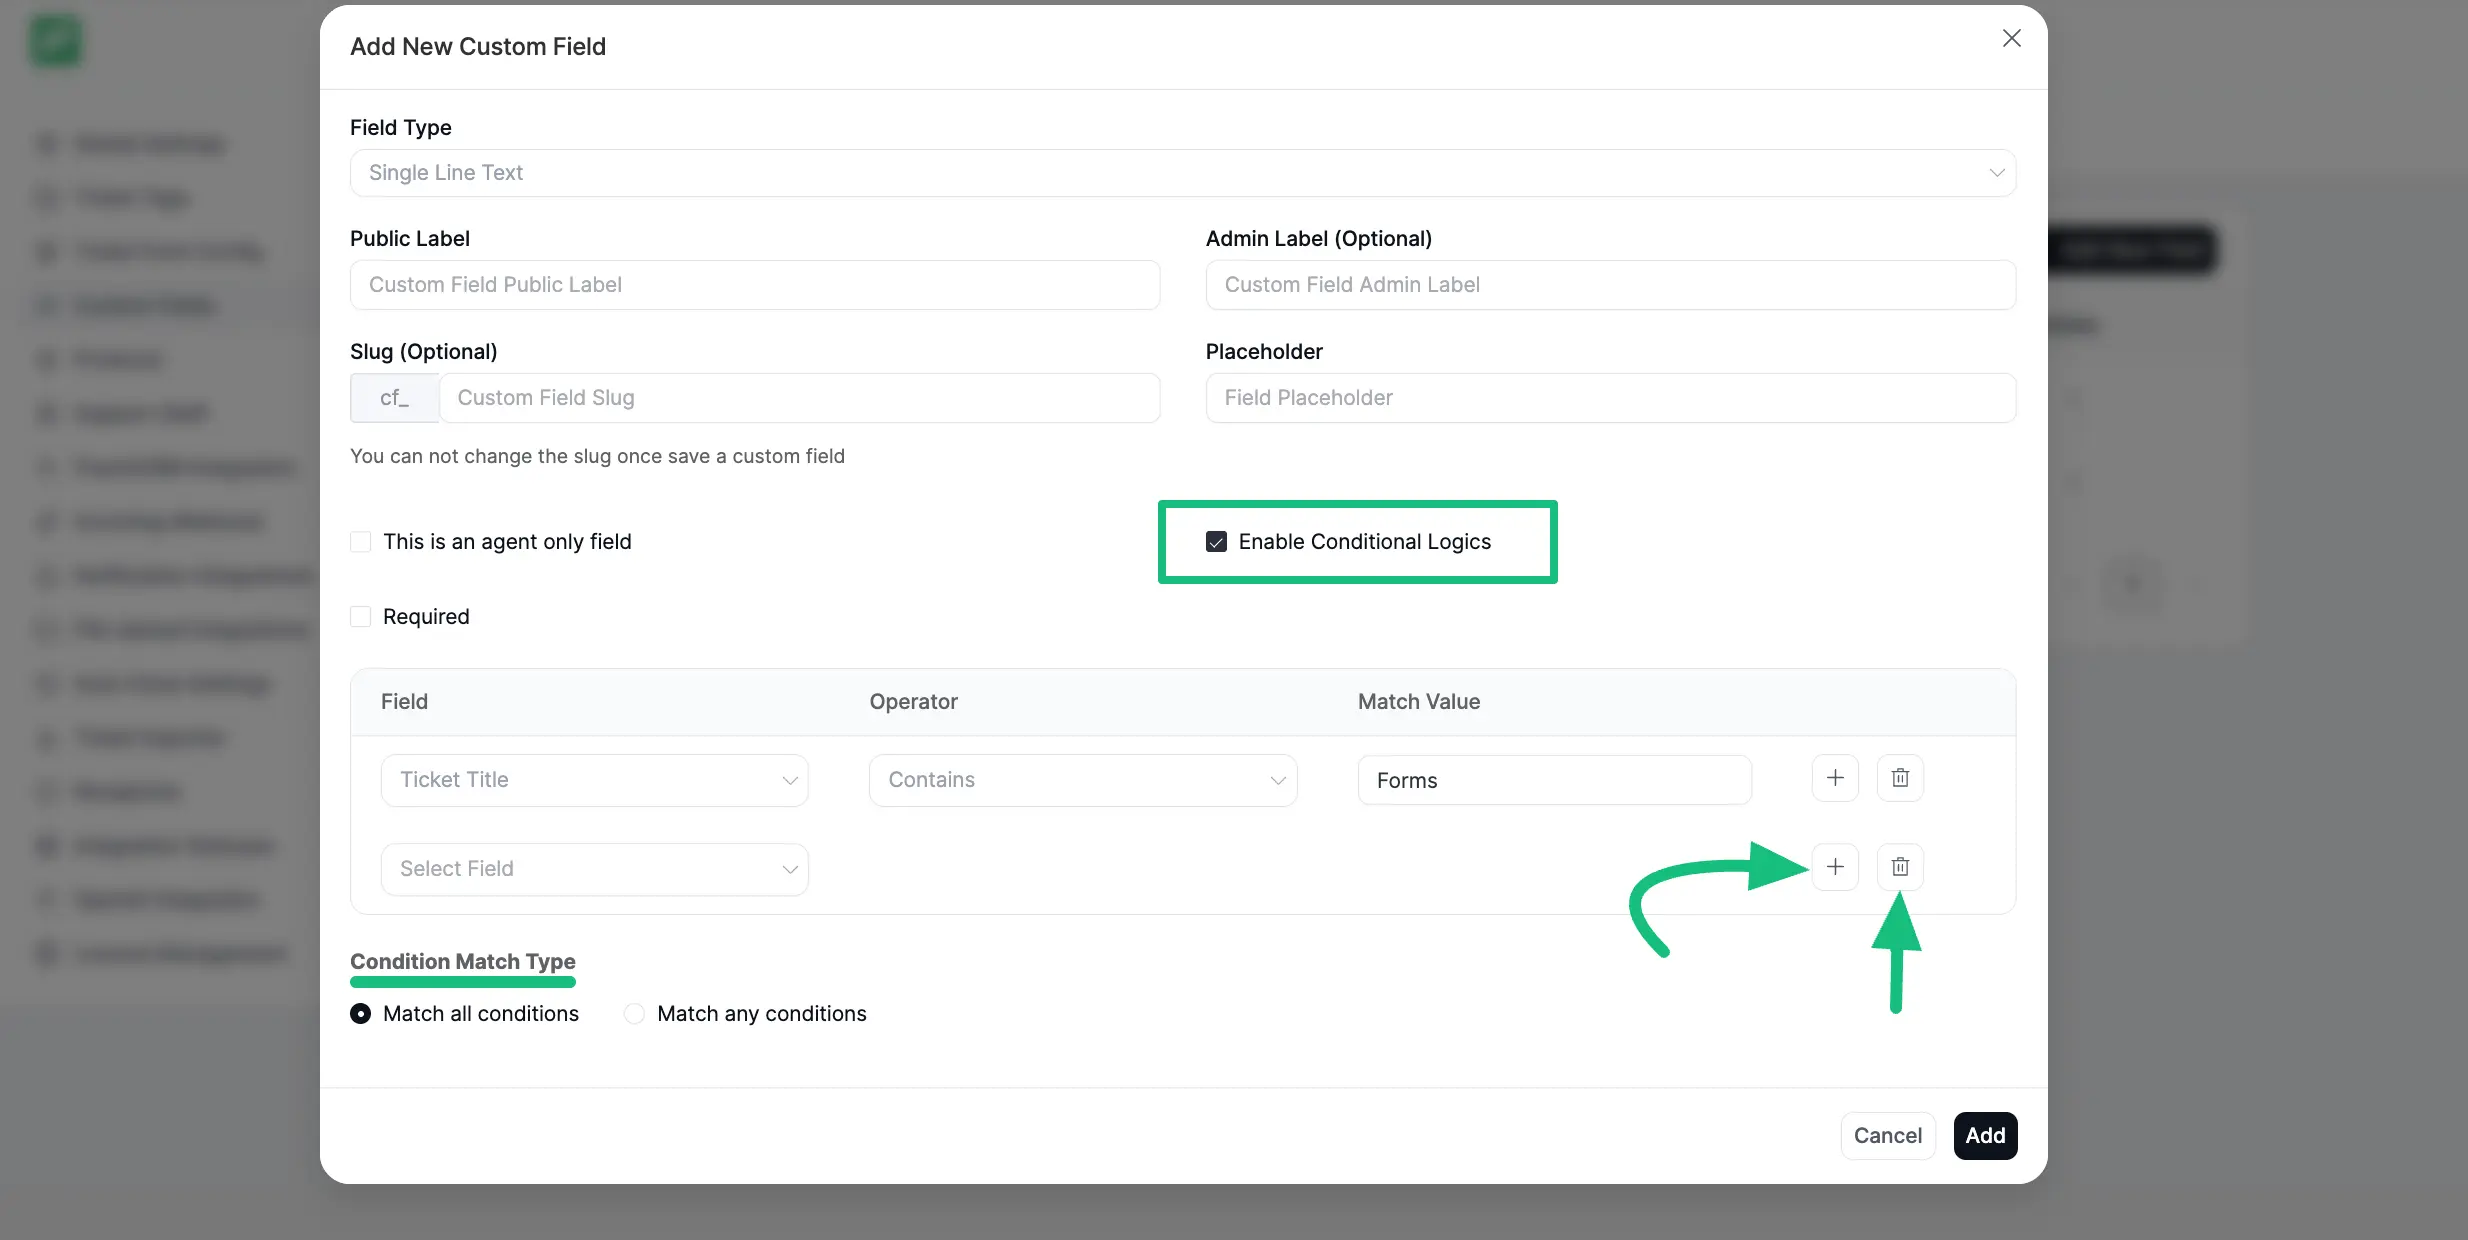Cancel the custom field creation
Image resolution: width=2468 pixels, height=1240 pixels.
1886,1135
